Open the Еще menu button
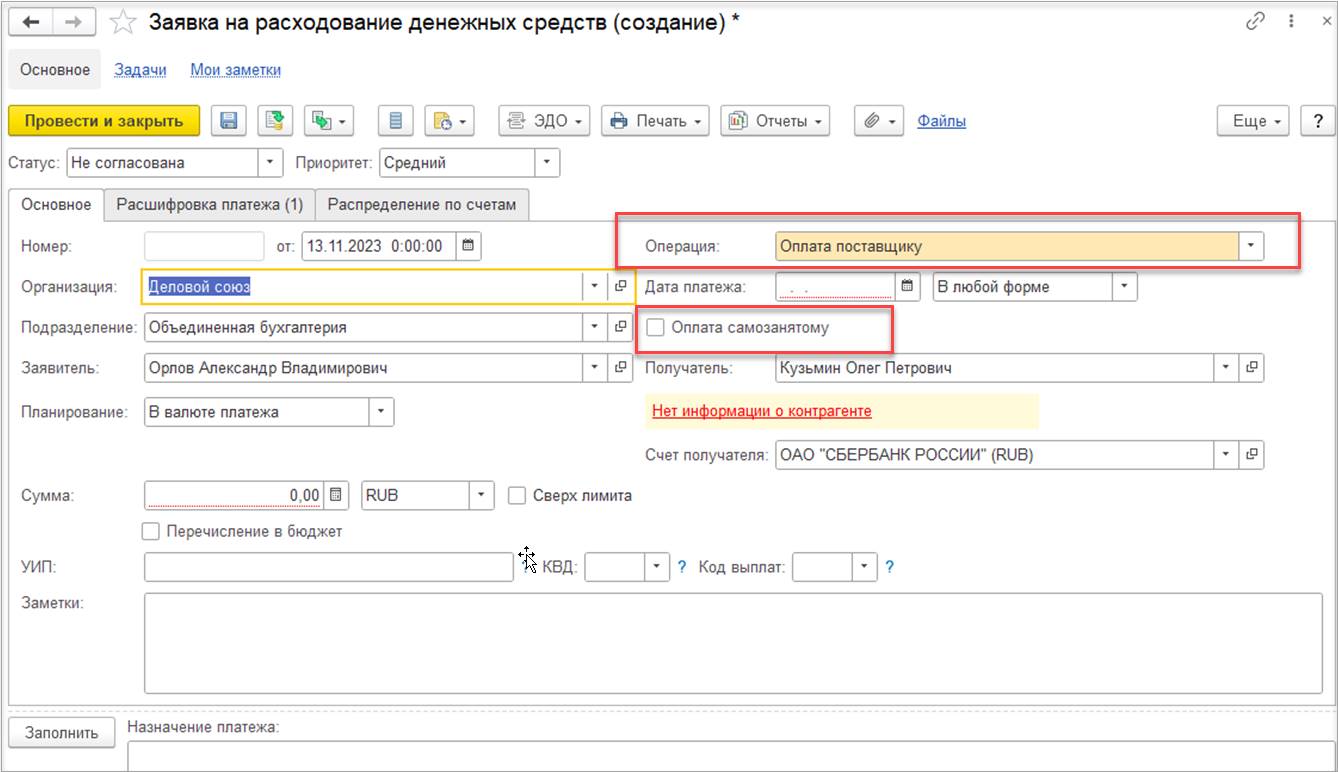 point(1254,121)
